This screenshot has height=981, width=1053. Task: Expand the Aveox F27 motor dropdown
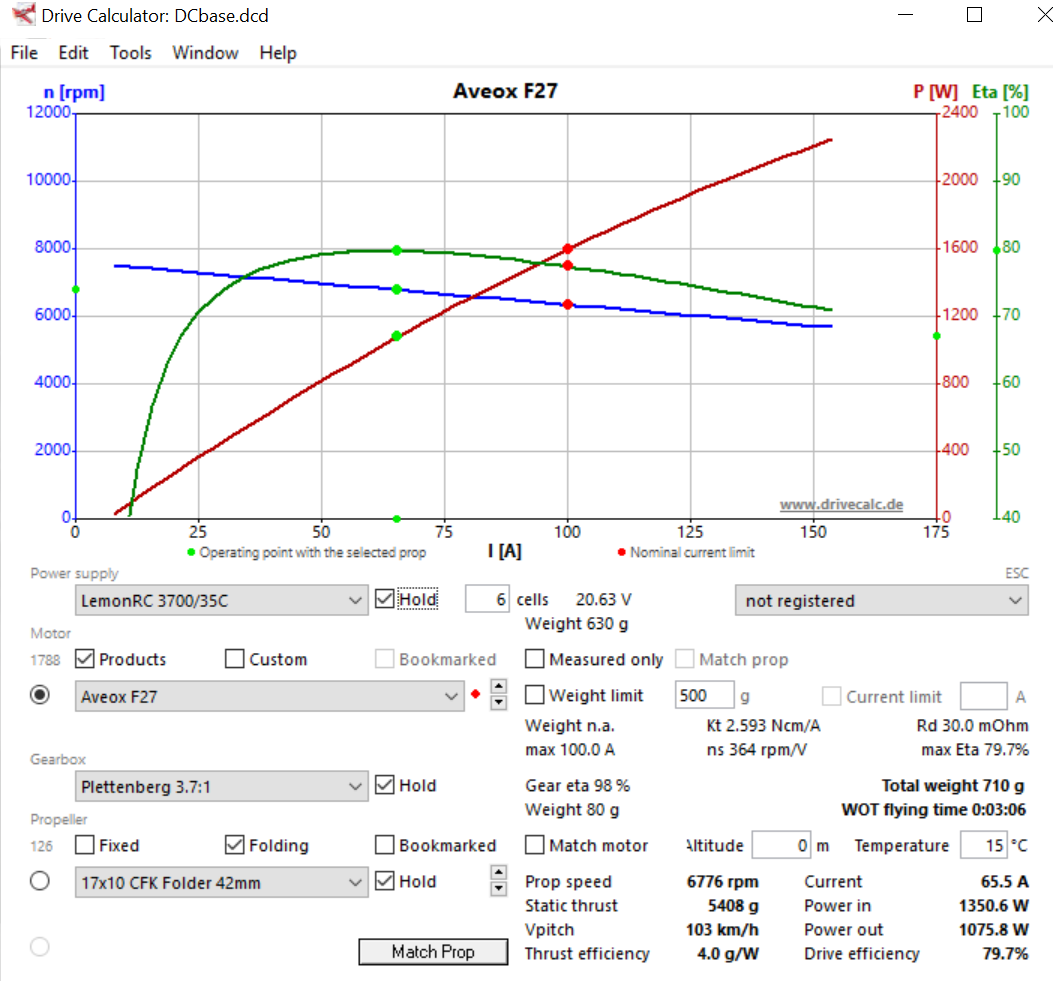pos(269,696)
